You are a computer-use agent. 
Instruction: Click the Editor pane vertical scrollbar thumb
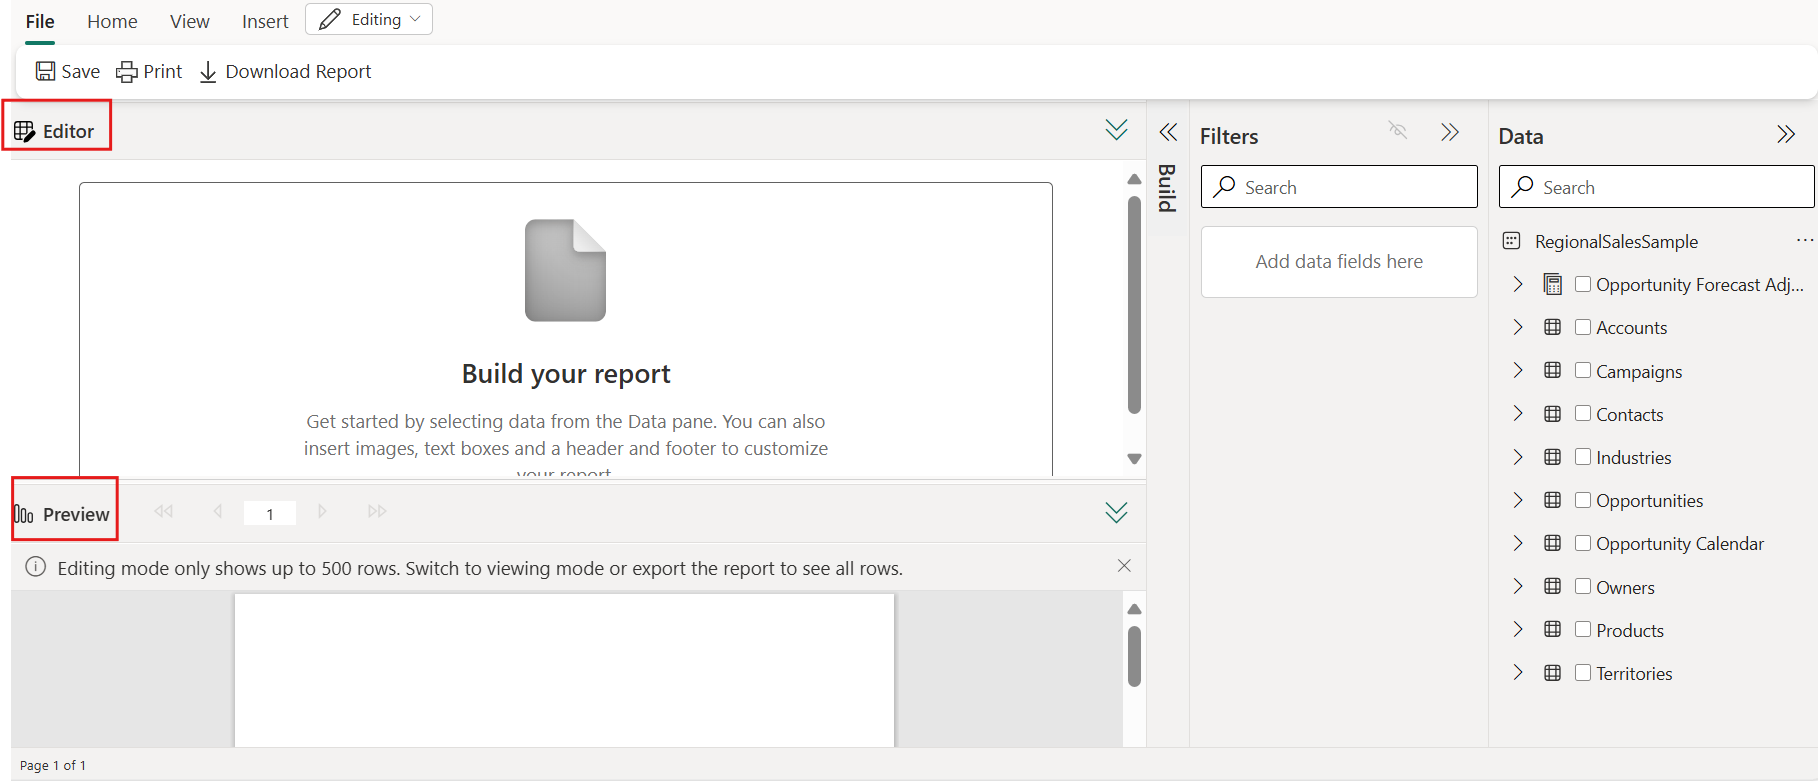pos(1134,305)
